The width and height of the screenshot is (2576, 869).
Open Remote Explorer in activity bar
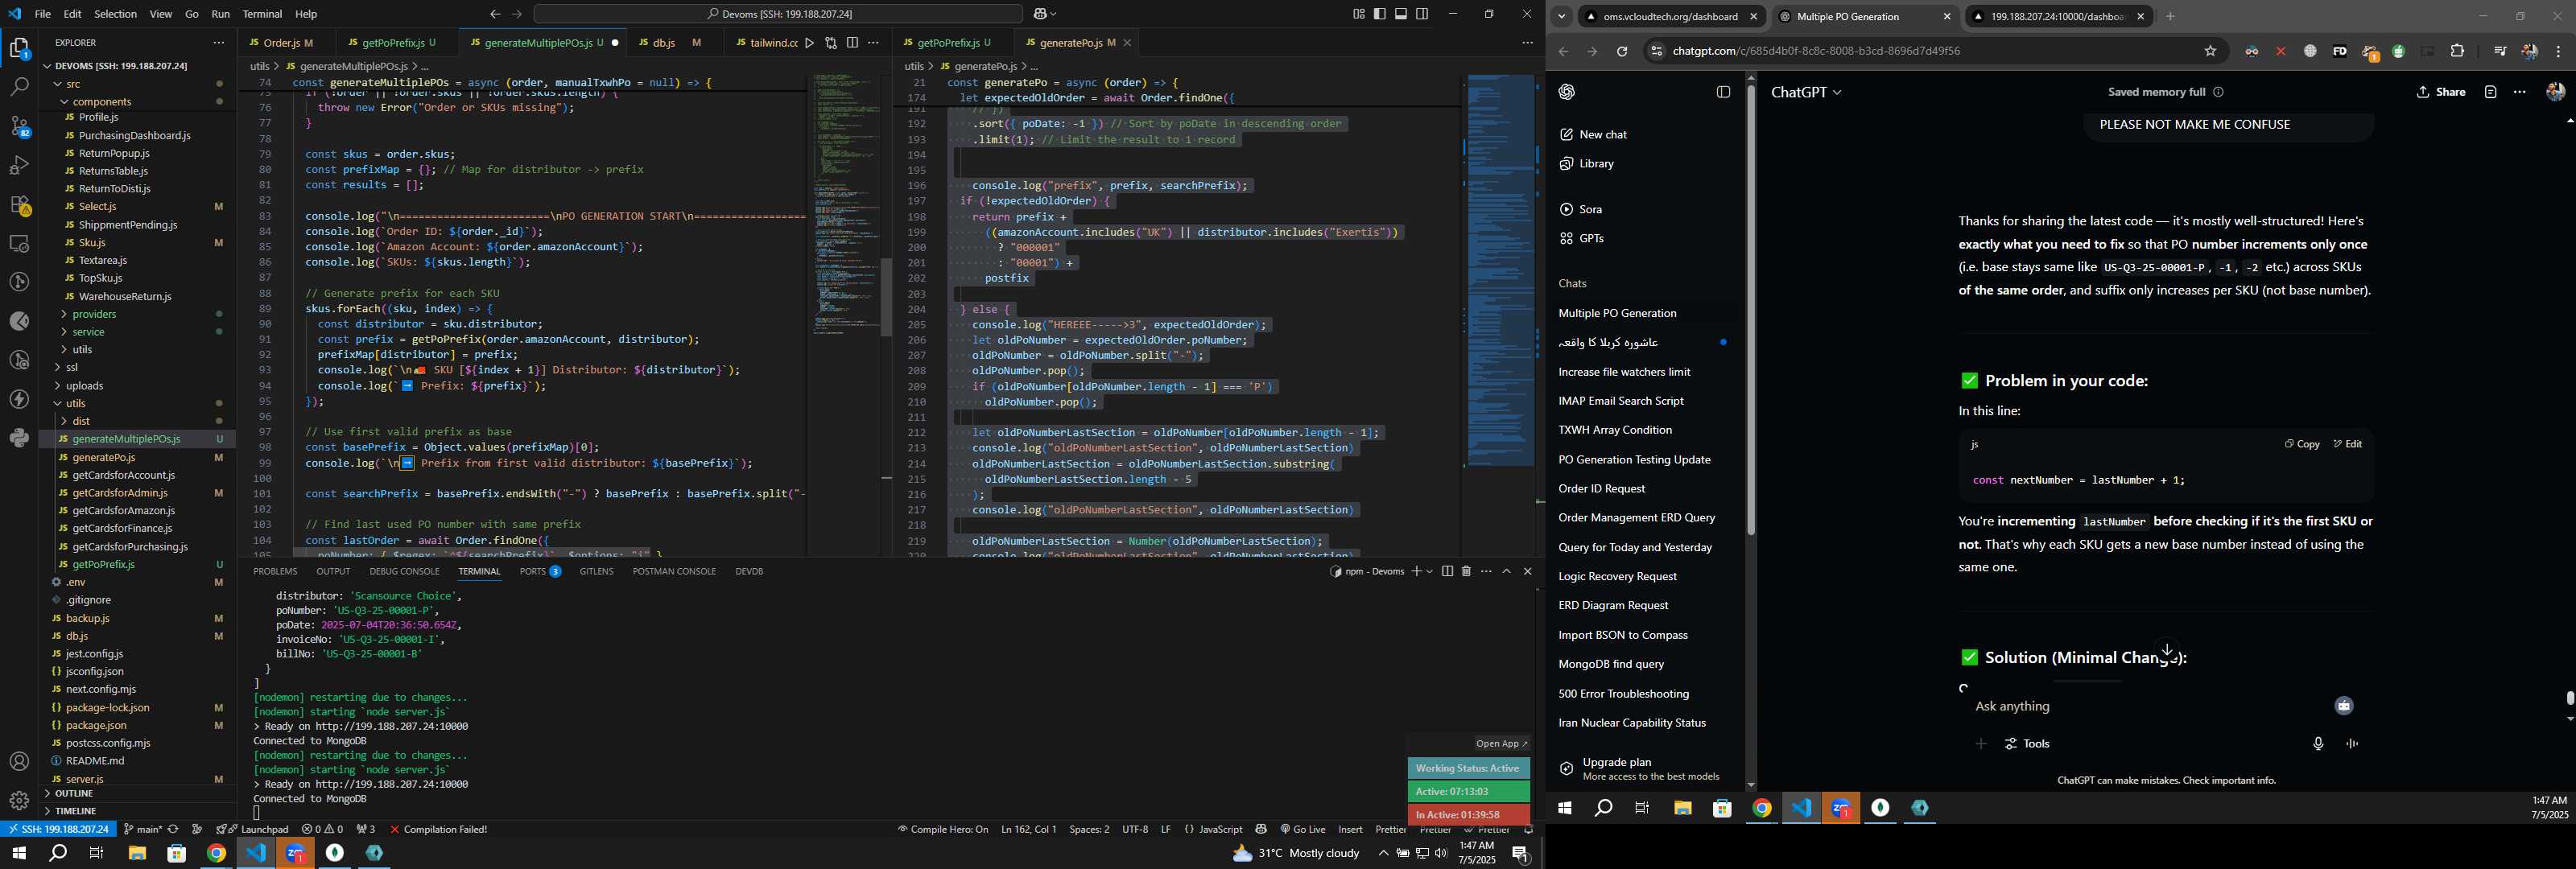point(19,243)
